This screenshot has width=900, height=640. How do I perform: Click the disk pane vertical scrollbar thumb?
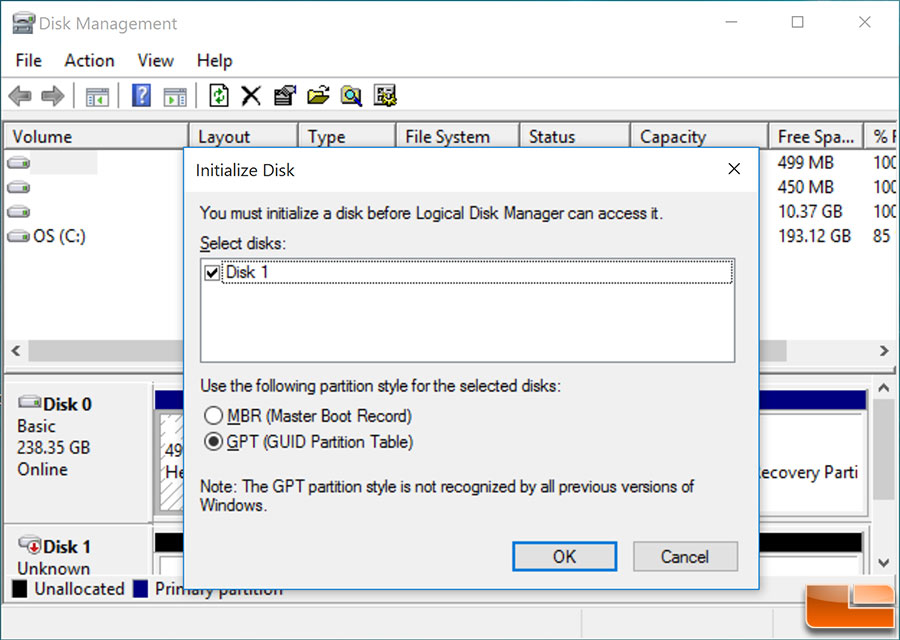click(884, 449)
